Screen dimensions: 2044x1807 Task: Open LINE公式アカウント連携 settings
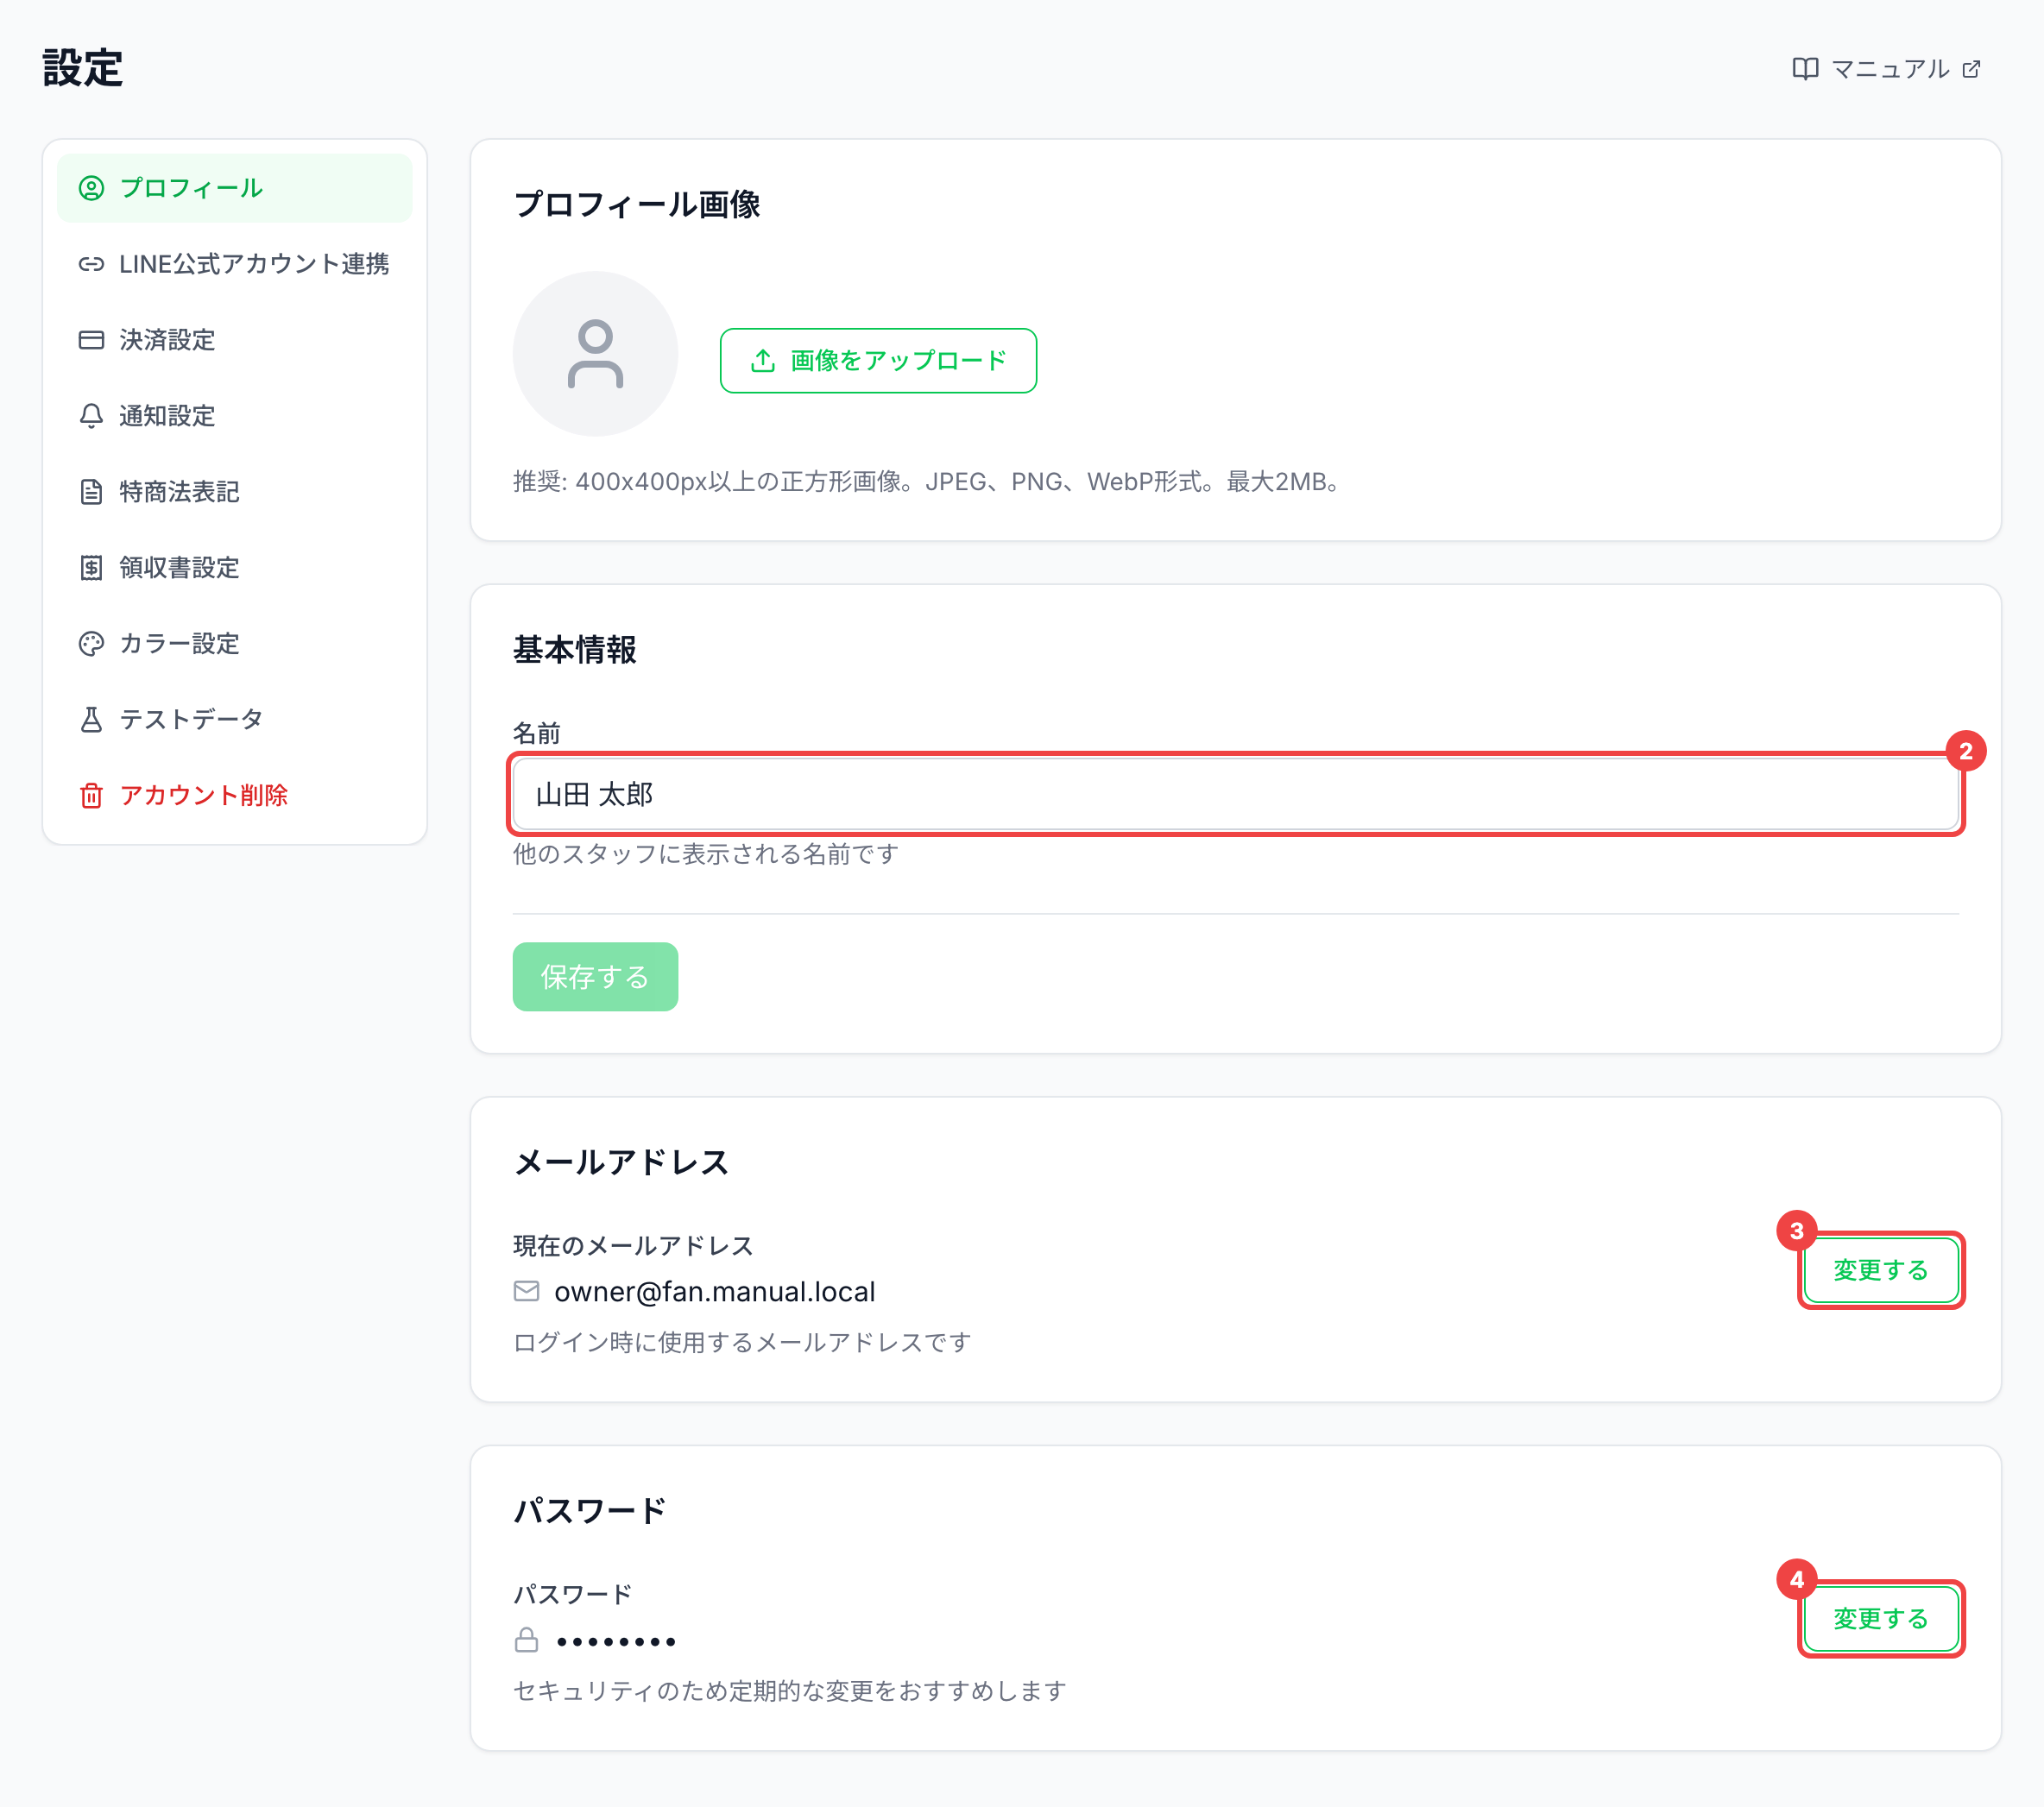click(x=235, y=264)
